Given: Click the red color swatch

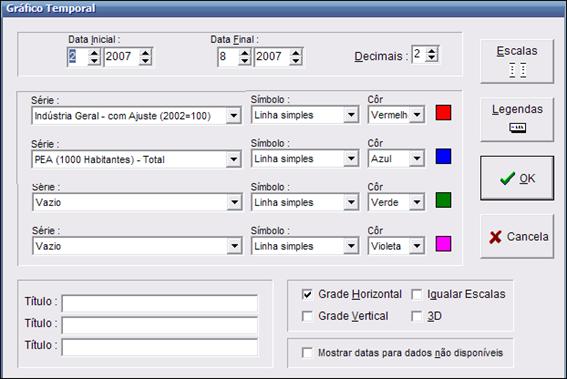Looking at the screenshot, I should (443, 112).
